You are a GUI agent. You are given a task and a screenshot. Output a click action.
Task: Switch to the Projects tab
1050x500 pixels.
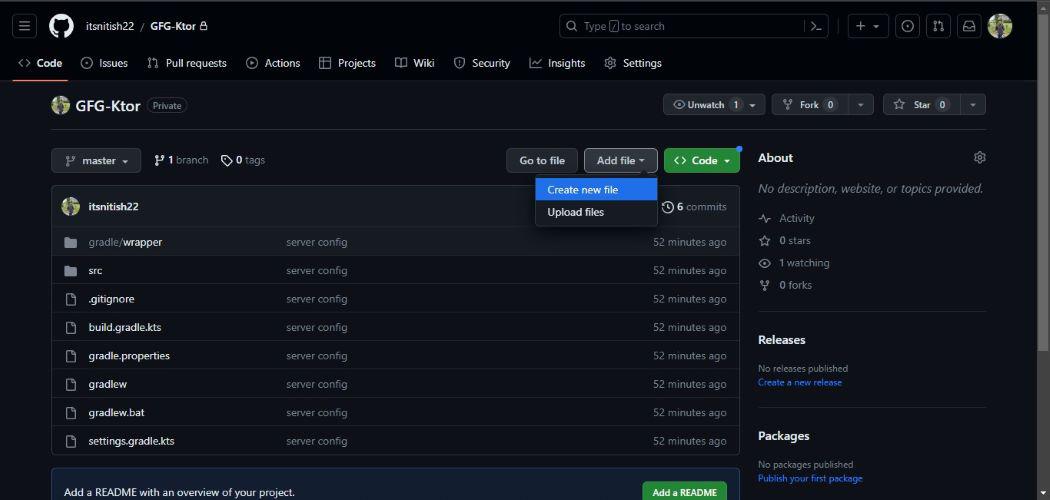[x=348, y=63]
